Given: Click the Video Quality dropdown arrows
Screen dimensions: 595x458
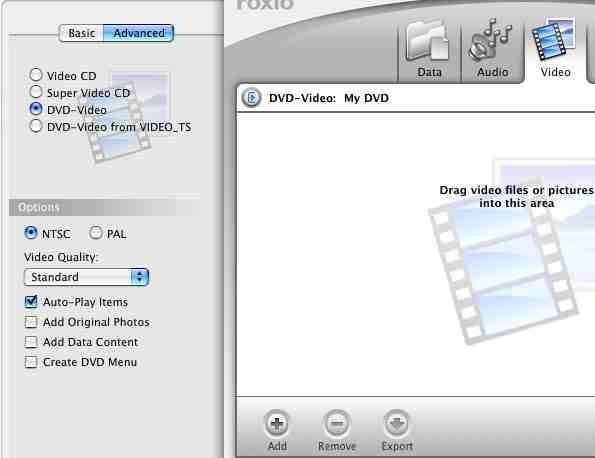Looking at the screenshot, I should pyautogui.click(x=140, y=277).
